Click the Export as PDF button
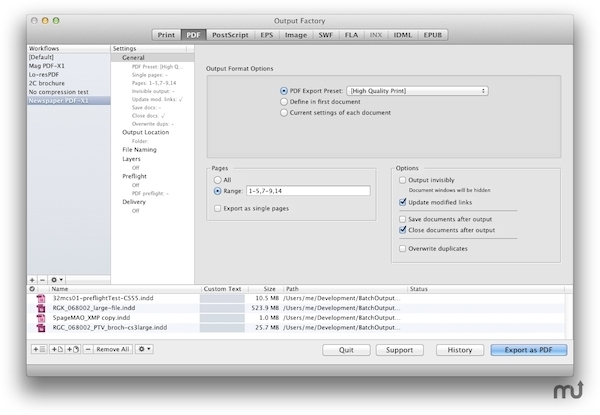 click(x=529, y=350)
